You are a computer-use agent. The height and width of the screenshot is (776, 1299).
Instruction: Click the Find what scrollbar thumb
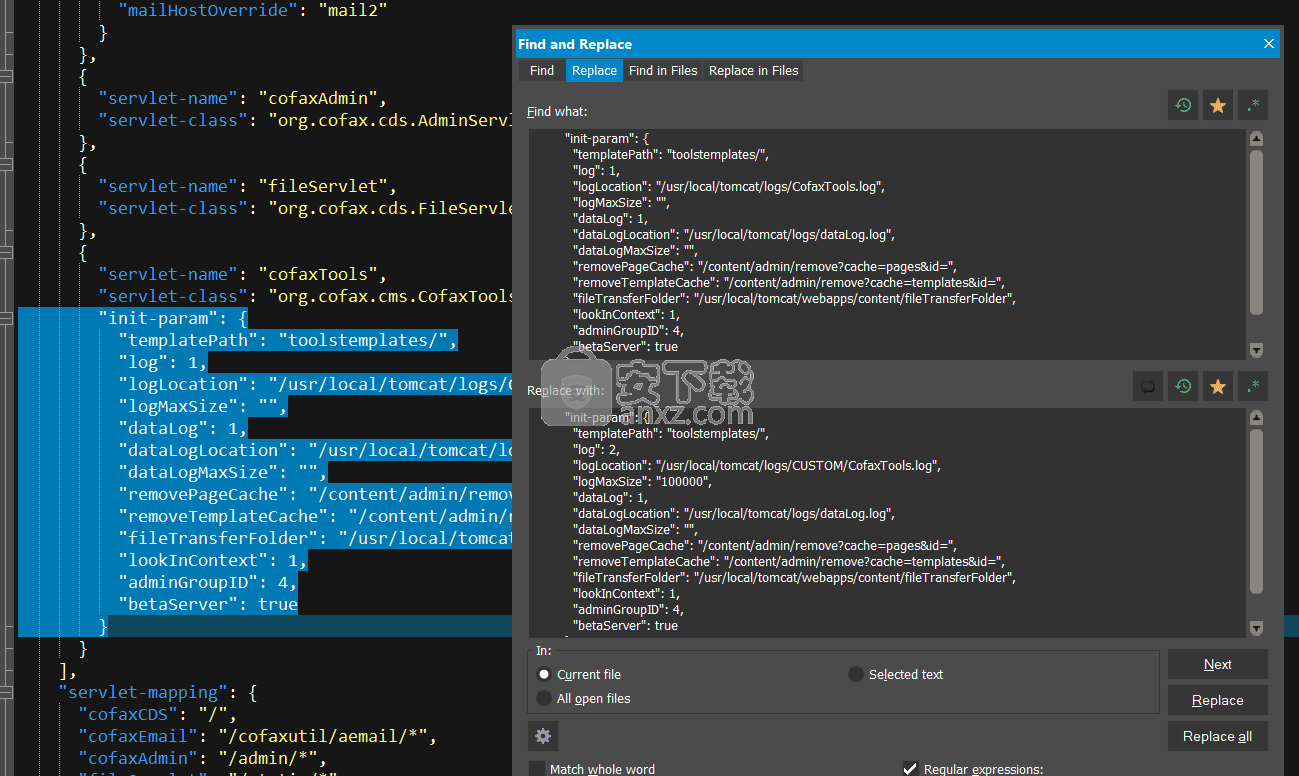pyautogui.click(x=1256, y=232)
